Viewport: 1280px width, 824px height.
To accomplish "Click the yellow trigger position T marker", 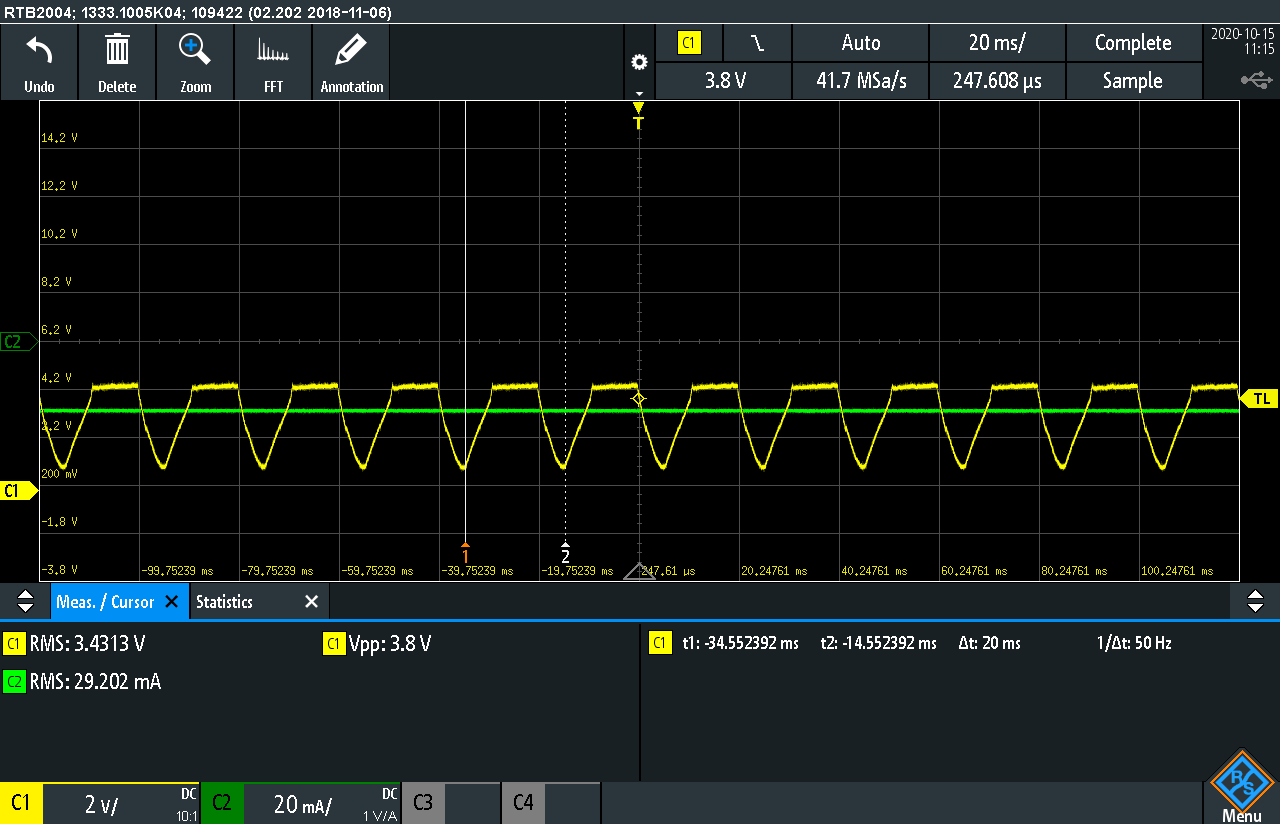I will (638, 116).
